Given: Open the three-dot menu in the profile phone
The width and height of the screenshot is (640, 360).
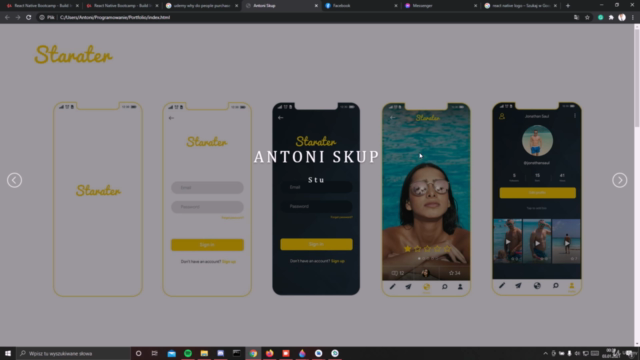Looking at the screenshot, I should pyautogui.click(x=575, y=116).
